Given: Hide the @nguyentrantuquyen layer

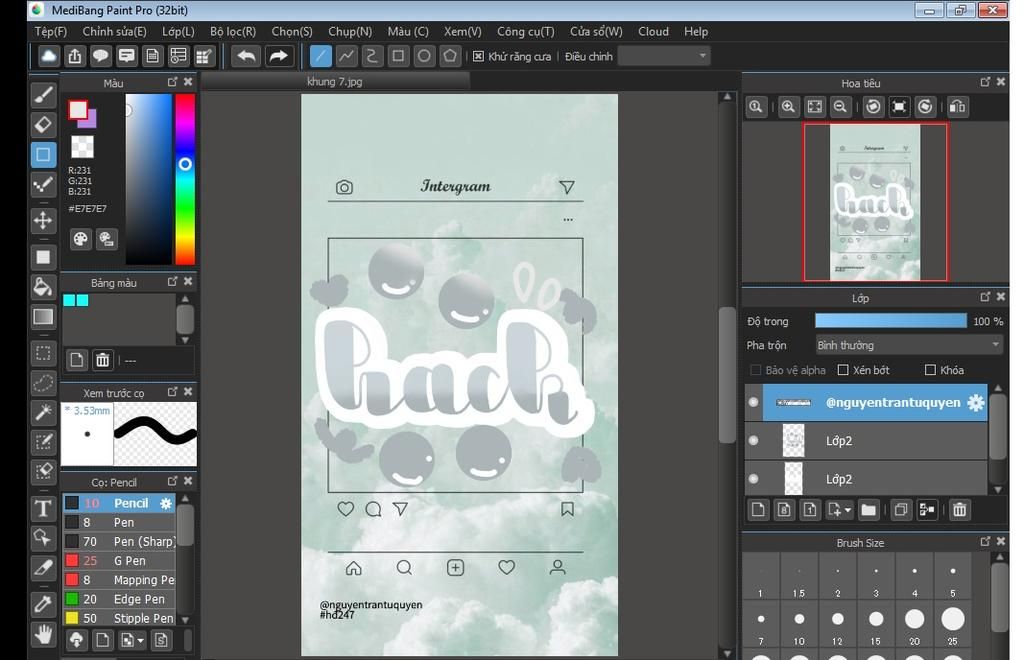Looking at the screenshot, I should pos(753,403).
